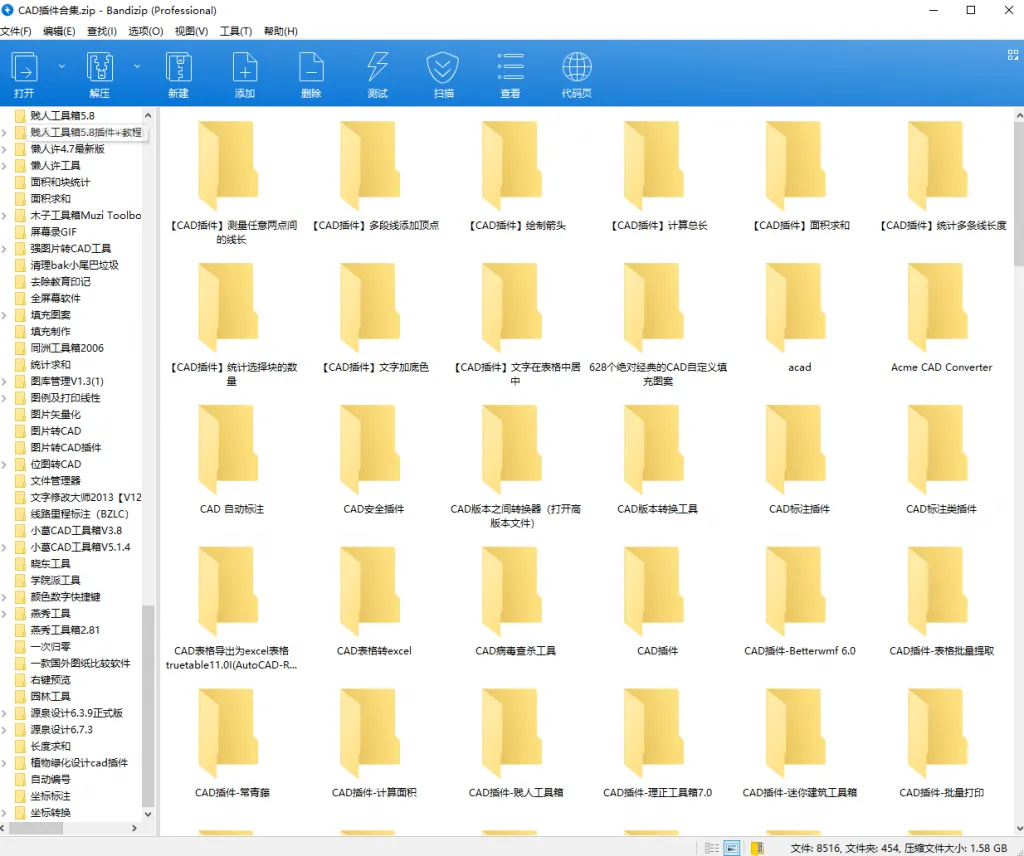Switch to details view icon in status bar
This screenshot has width=1024, height=856.
click(712, 848)
